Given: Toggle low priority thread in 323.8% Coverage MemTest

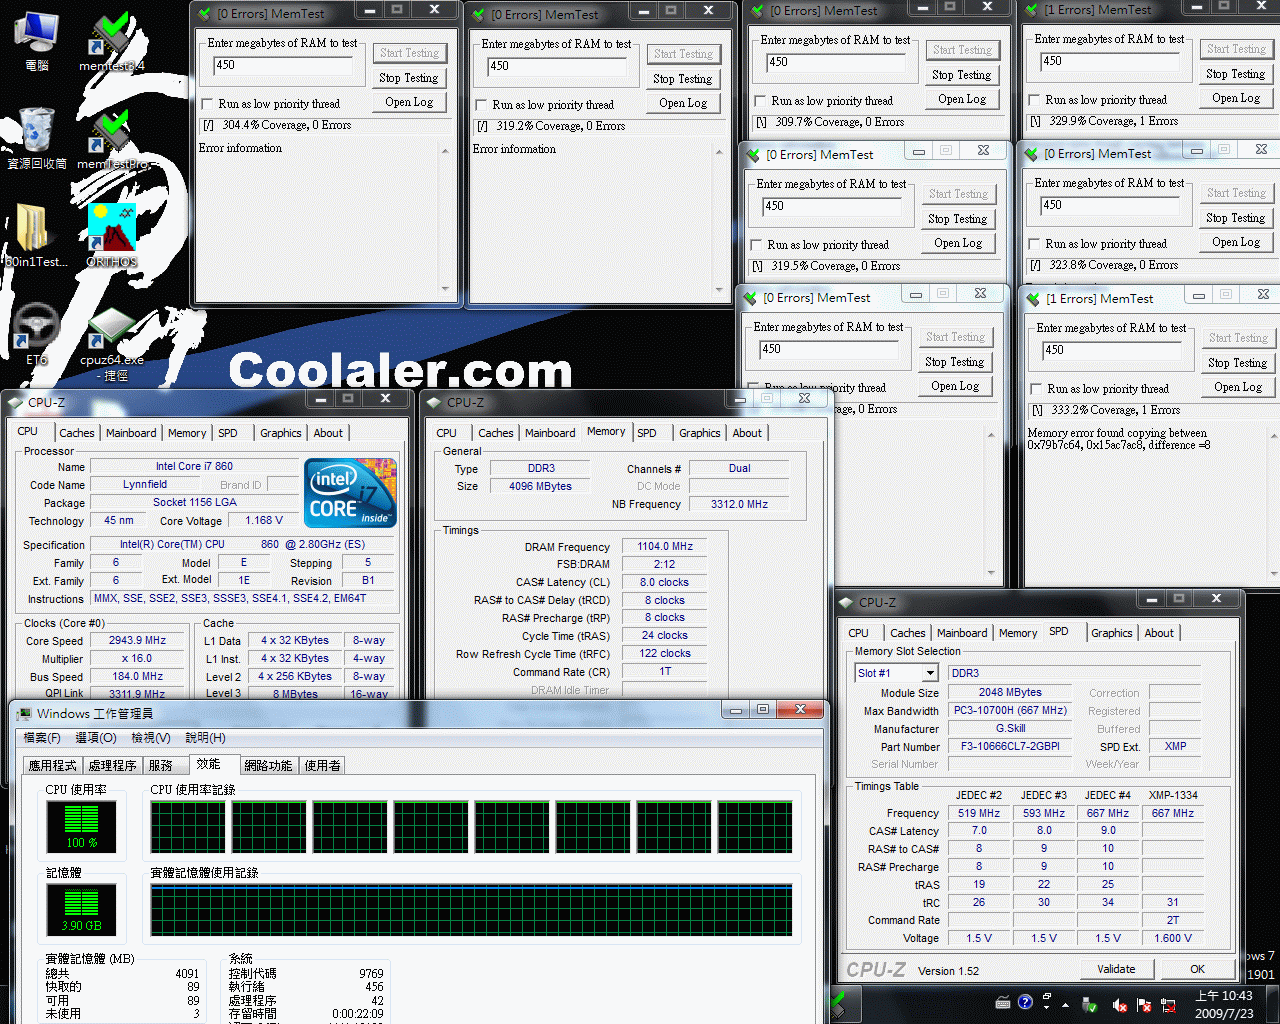Looking at the screenshot, I should click(1034, 244).
